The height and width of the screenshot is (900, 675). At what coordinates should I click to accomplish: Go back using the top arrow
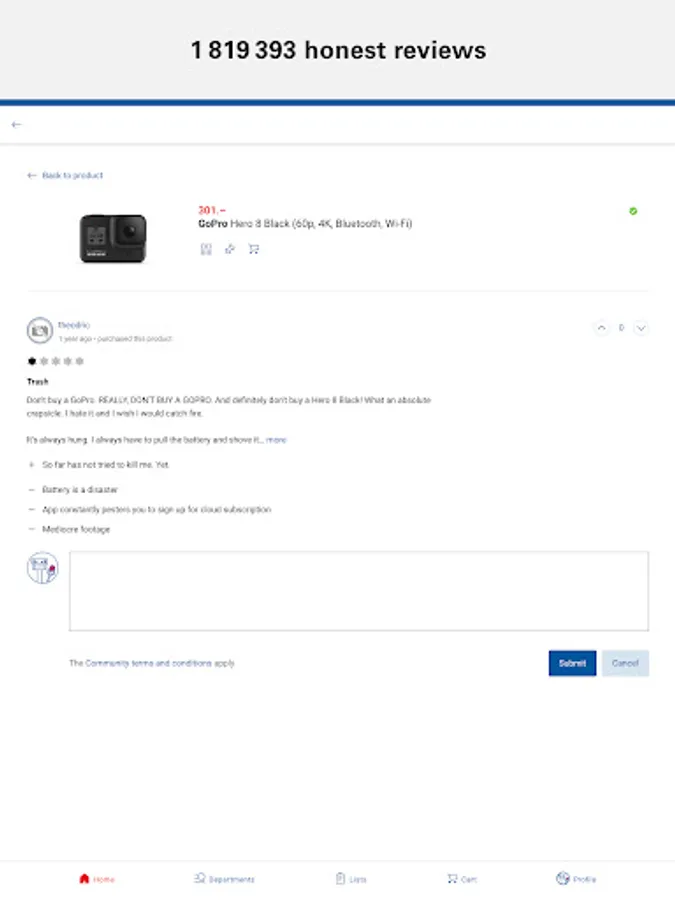[16, 125]
